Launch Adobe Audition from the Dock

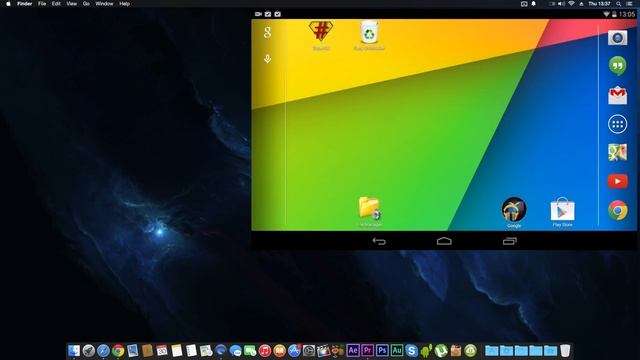[x=397, y=350]
